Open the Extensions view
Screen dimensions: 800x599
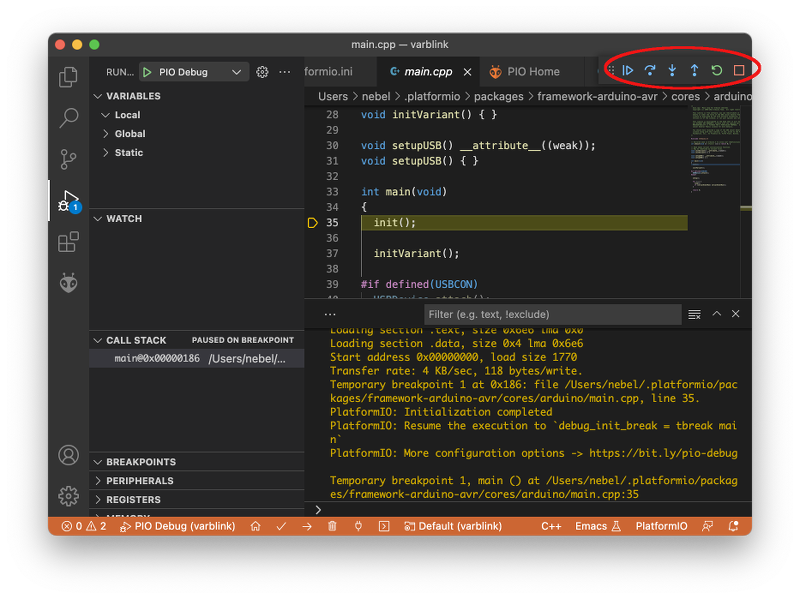tap(68, 242)
